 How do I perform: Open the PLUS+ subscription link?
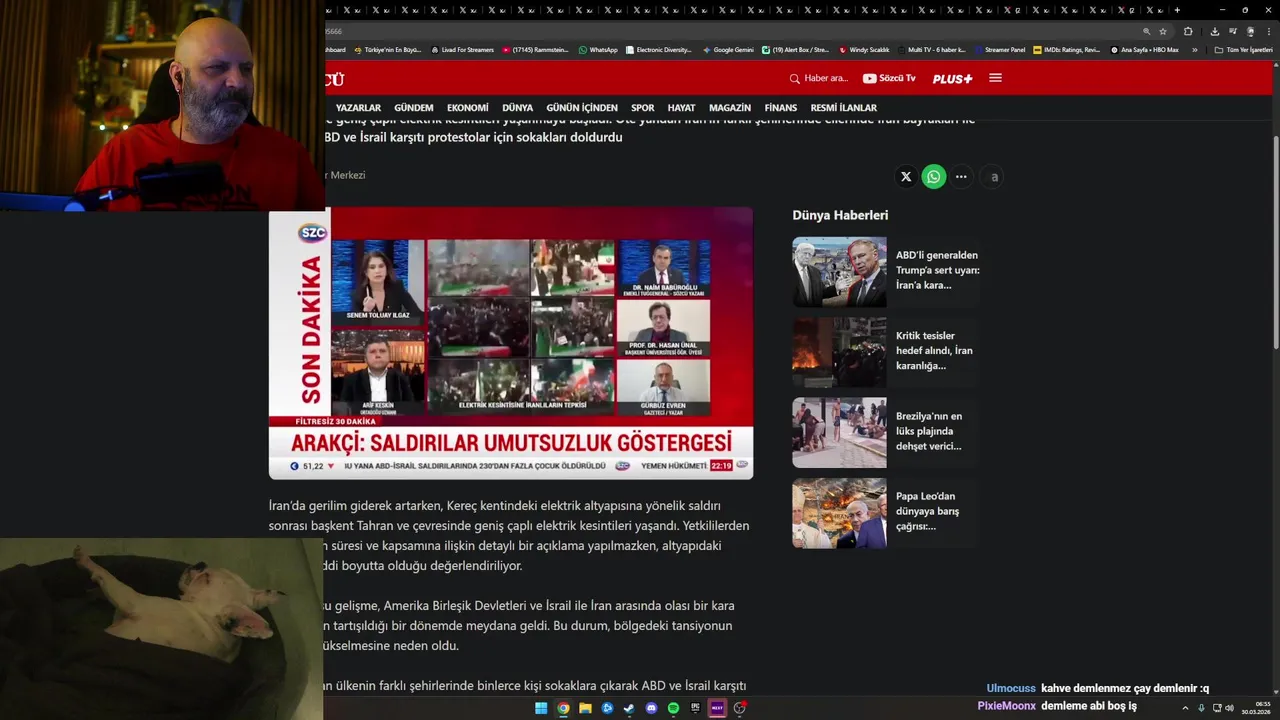point(952,78)
